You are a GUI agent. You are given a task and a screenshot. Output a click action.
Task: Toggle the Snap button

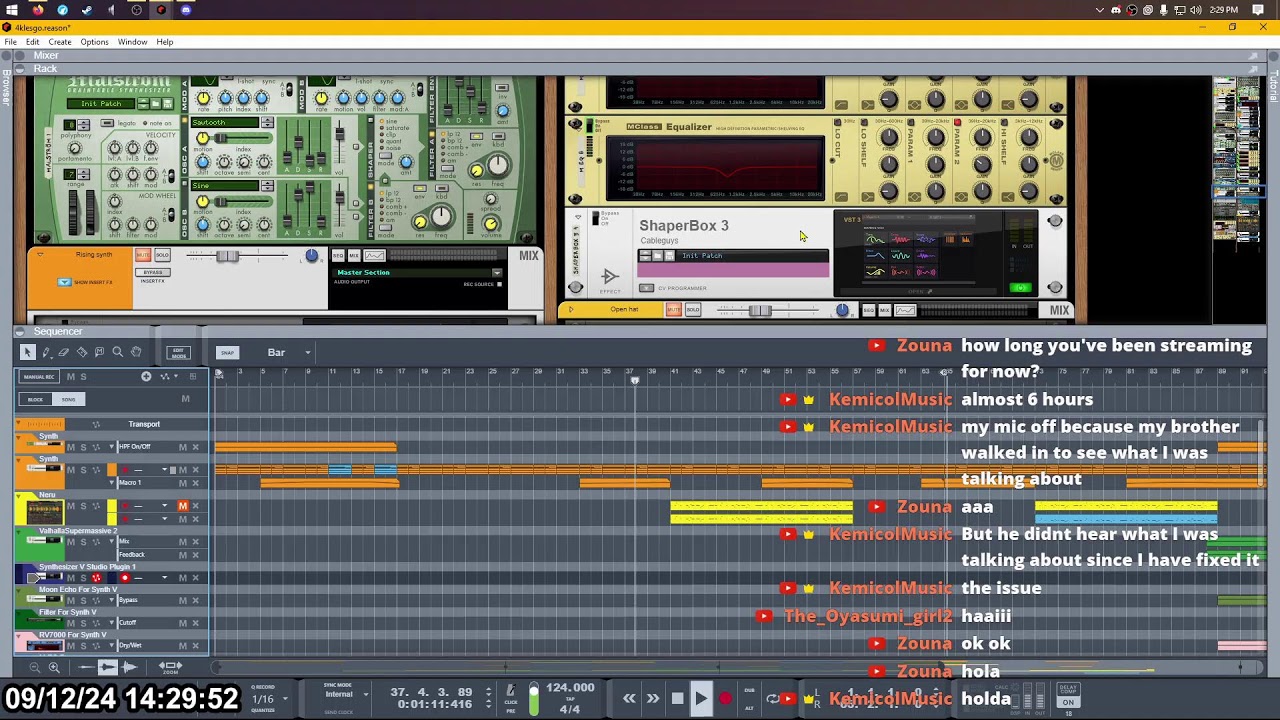point(227,352)
